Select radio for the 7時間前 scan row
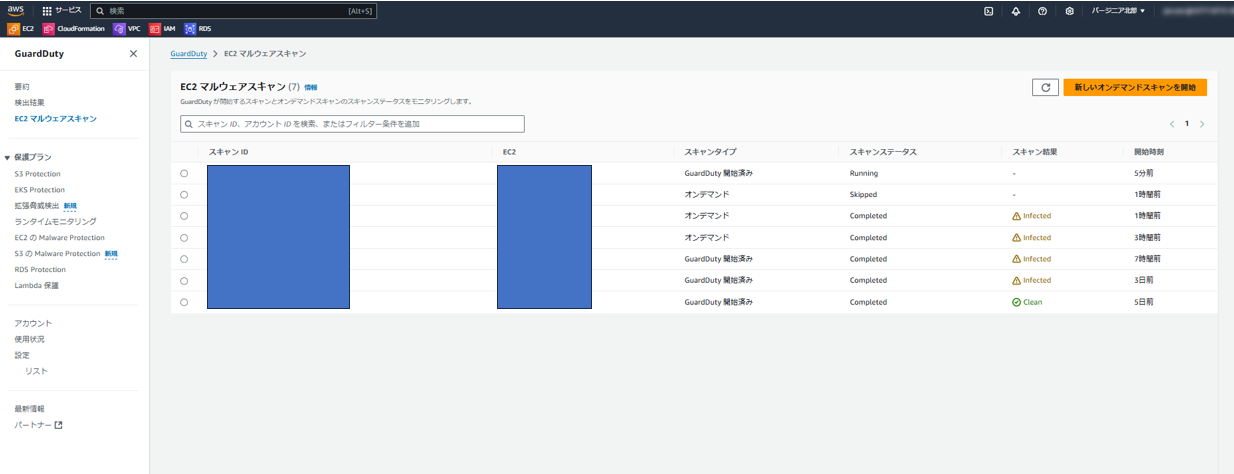1234x474 pixels. coord(184,259)
